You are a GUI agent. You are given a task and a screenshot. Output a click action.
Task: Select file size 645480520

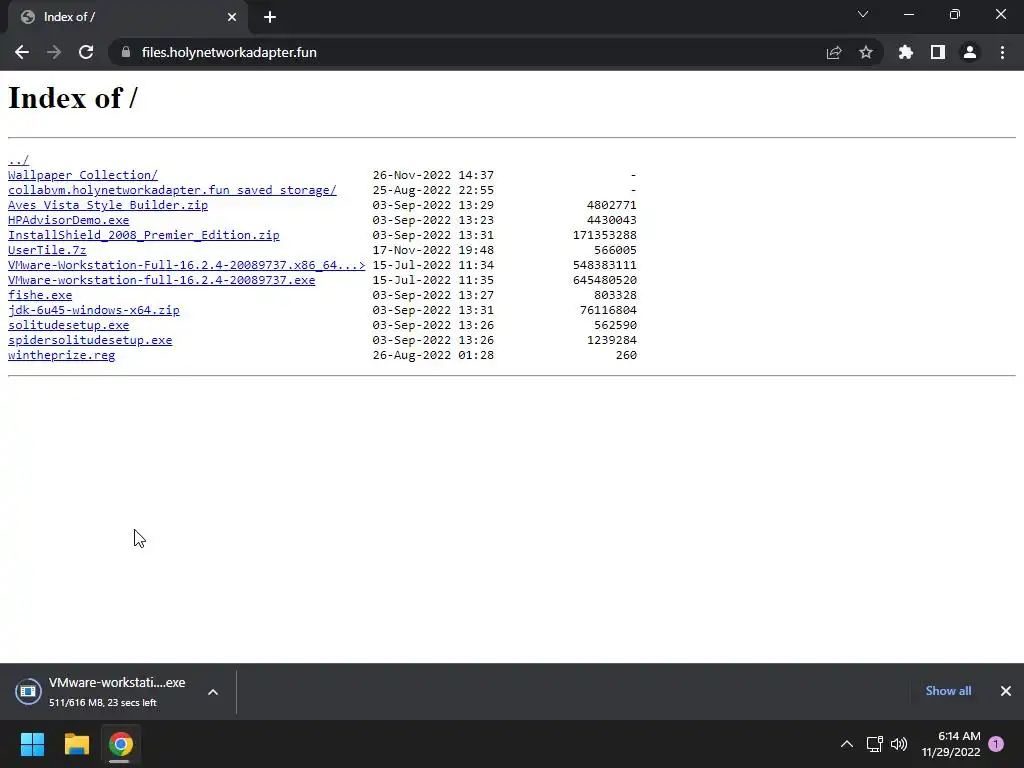click(605, 280)
